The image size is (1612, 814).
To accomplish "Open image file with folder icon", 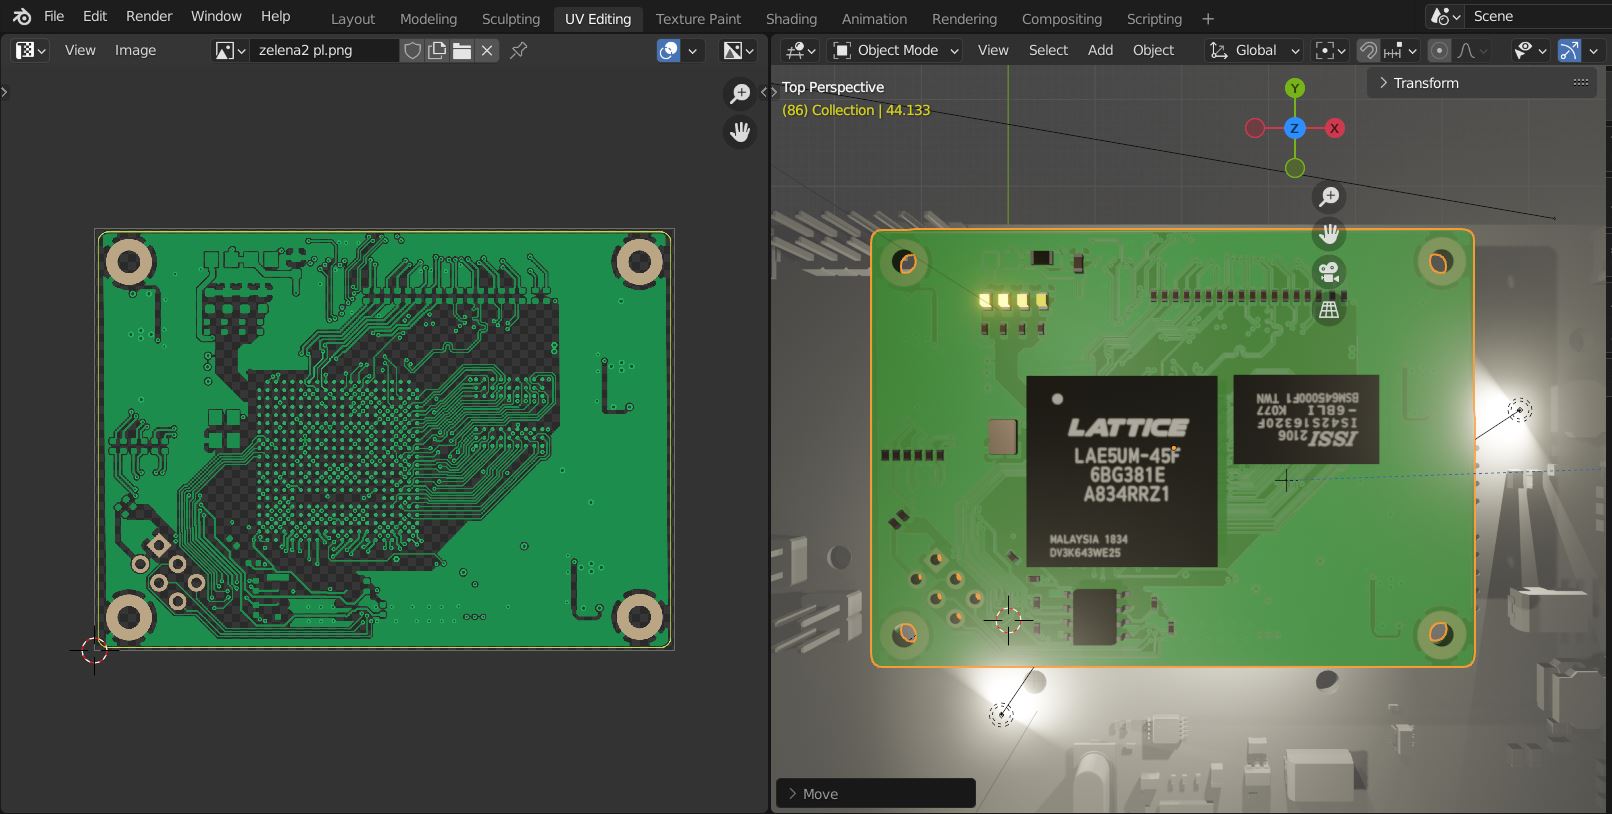I will click(461, 50).
